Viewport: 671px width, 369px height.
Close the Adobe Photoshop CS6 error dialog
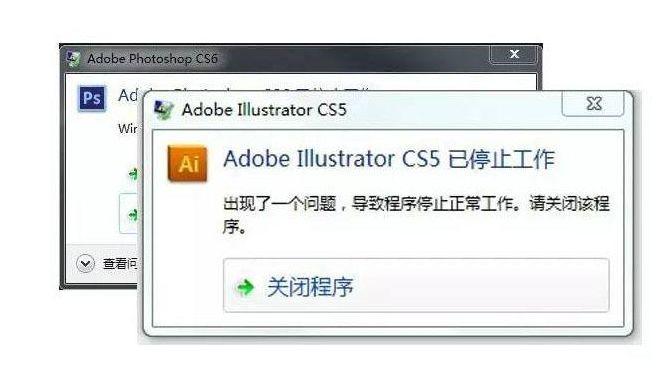[514, 54]
